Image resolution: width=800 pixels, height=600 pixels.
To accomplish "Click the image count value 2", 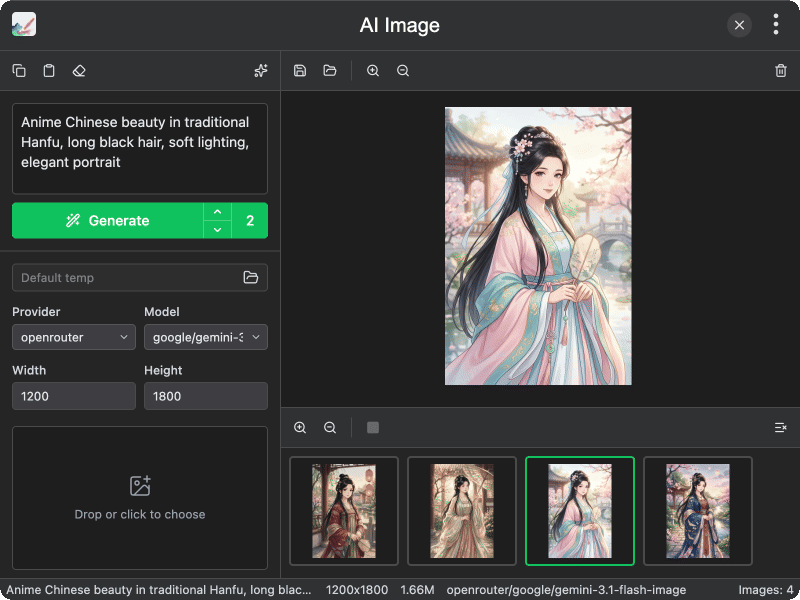I will 250,220.
